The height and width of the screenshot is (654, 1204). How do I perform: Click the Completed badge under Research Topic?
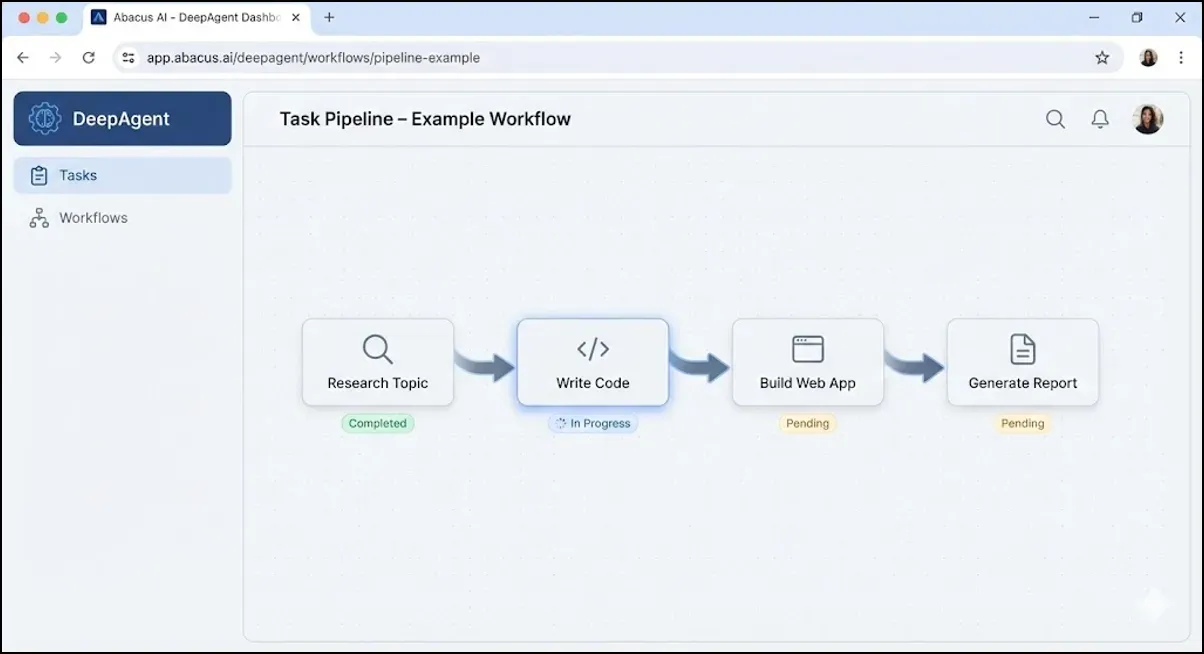(x=377, y=423)
